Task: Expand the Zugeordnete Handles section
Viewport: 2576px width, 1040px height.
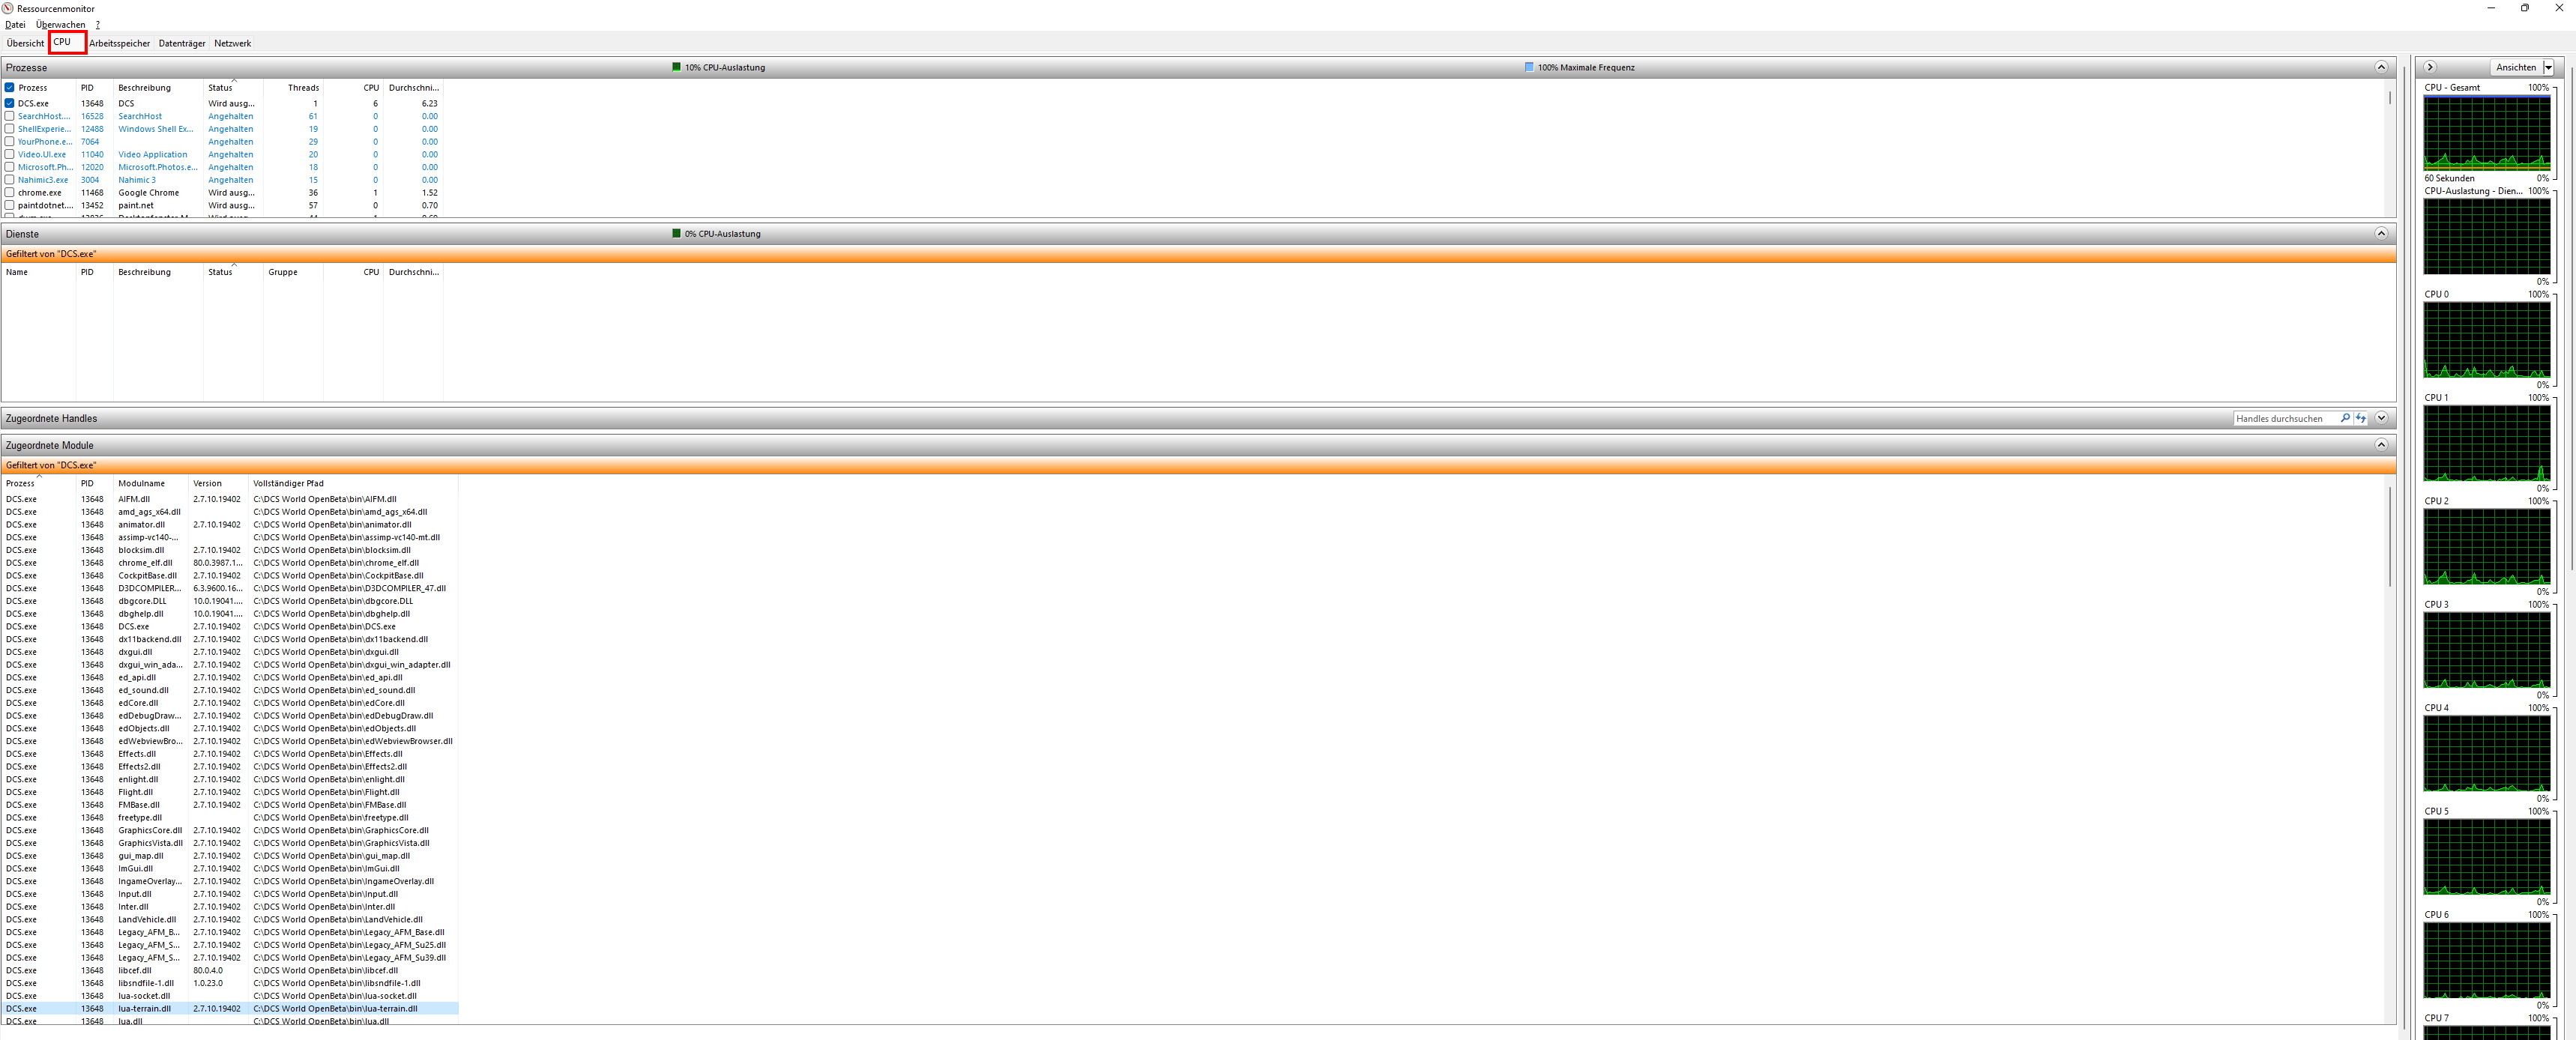Action: 2380,418
